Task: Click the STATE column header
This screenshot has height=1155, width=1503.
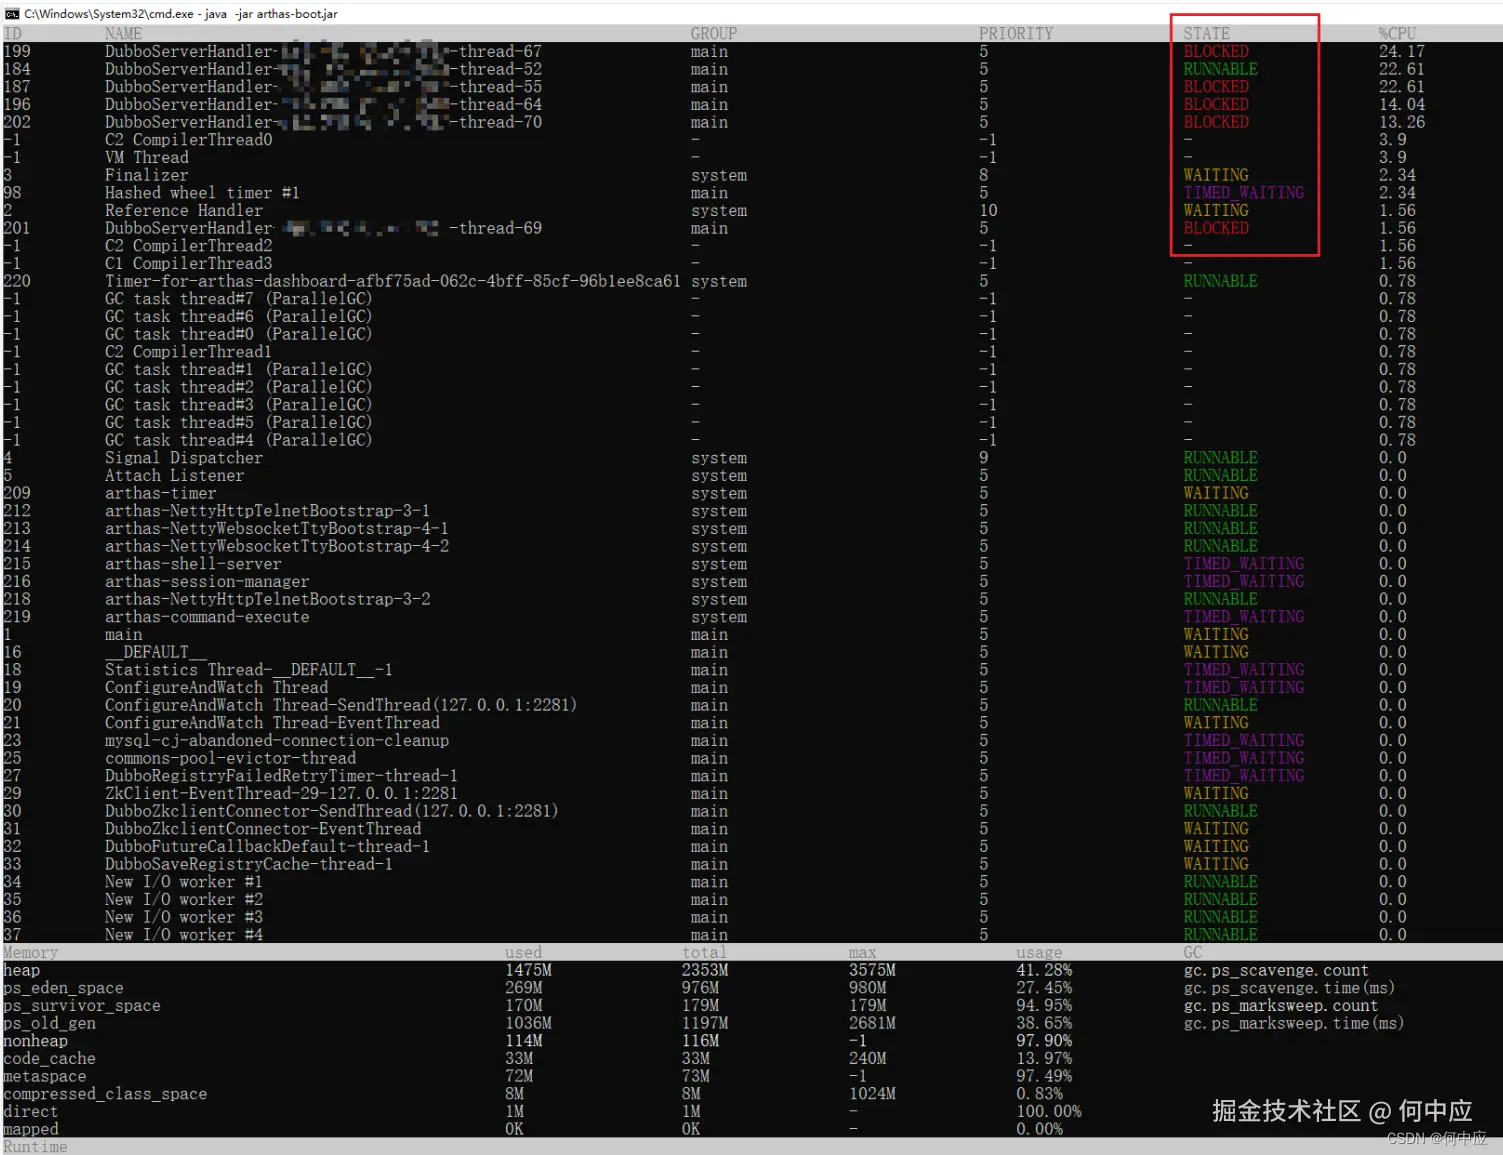Action: [1206, 33]
